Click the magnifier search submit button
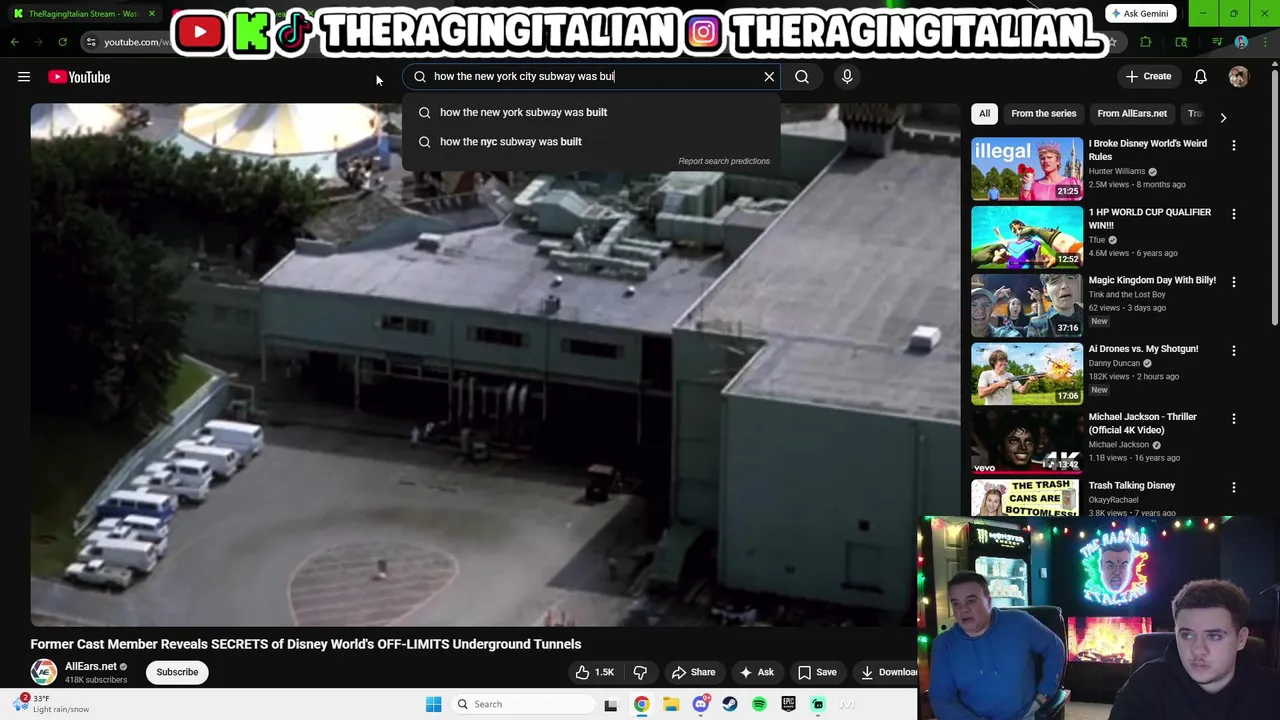The width and height of the screenshot is (1280, 720). (802, 77)
